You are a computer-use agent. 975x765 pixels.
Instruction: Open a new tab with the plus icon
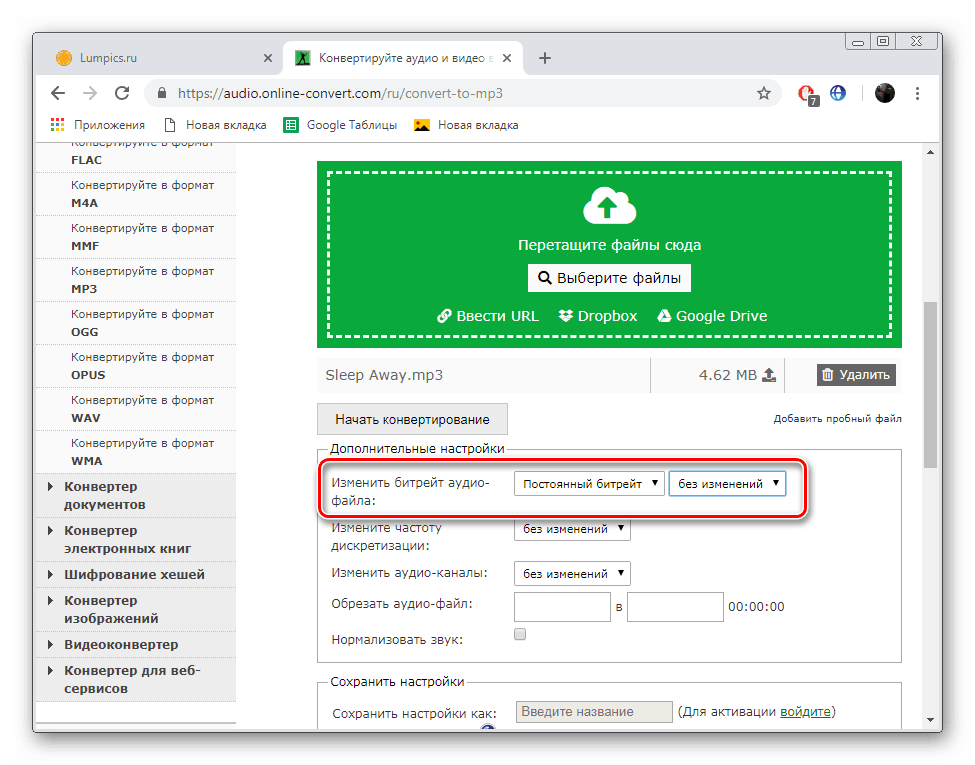click(x=545, y=58)
